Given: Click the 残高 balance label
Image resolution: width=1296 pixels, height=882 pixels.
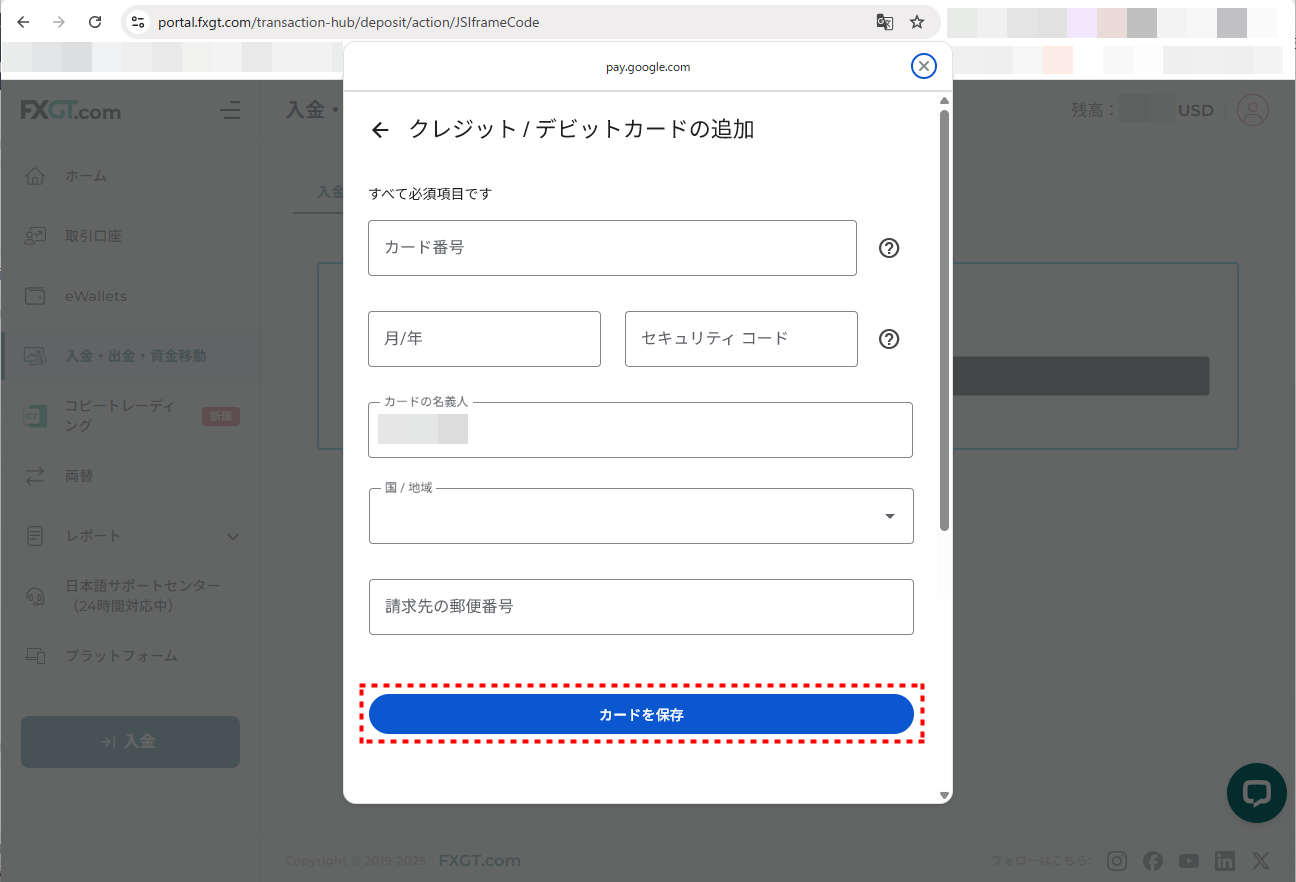Looking at the screenshot, I should click(x=1092, y=110).
